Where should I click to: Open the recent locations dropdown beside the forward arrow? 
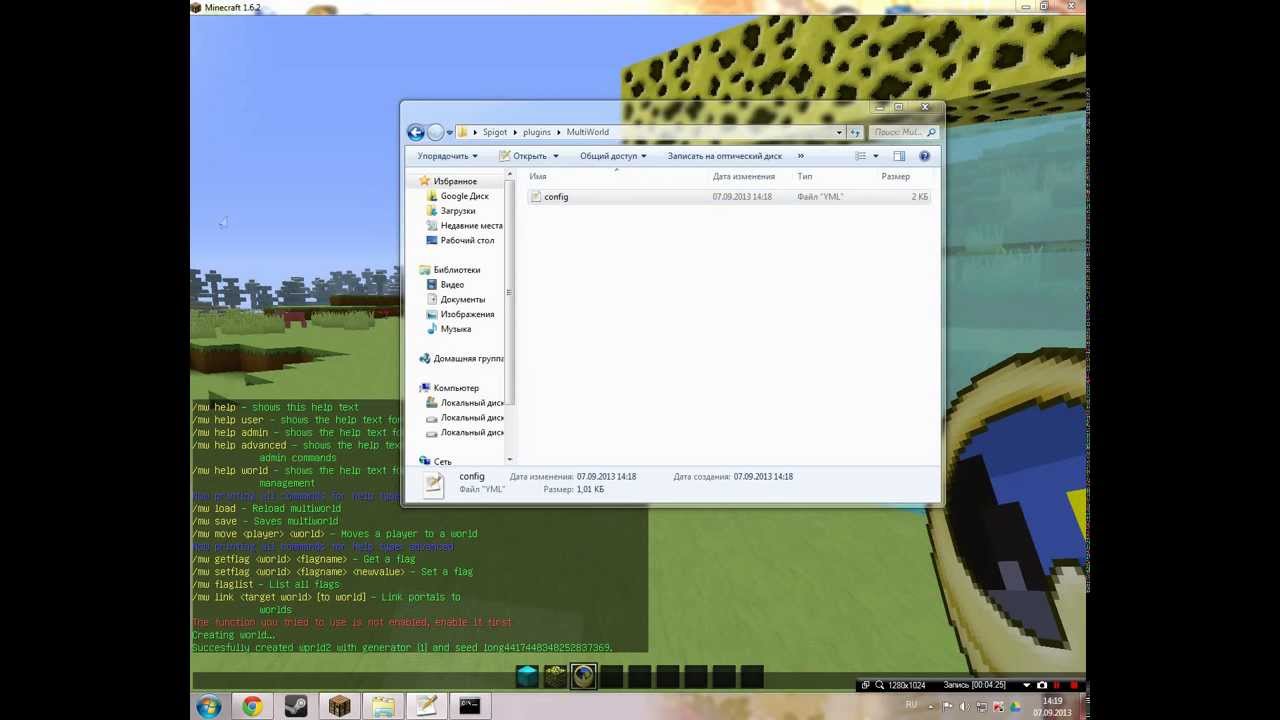[449, 132]
